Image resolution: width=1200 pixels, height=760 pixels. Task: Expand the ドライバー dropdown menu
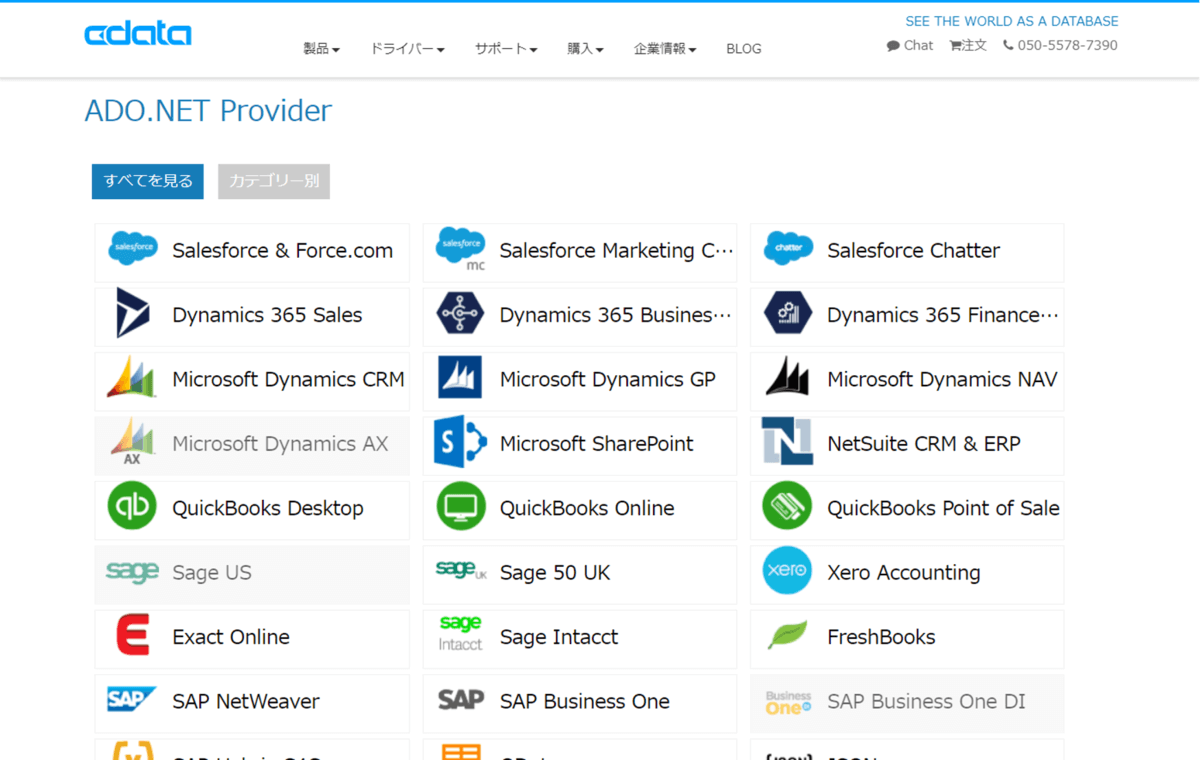tap(407, 48)
